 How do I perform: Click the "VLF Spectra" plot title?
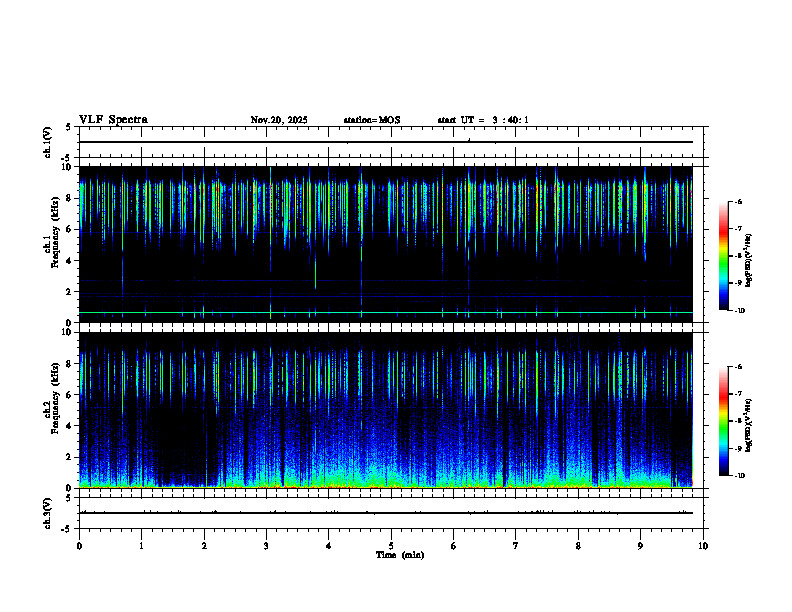(x=113, y=120)
